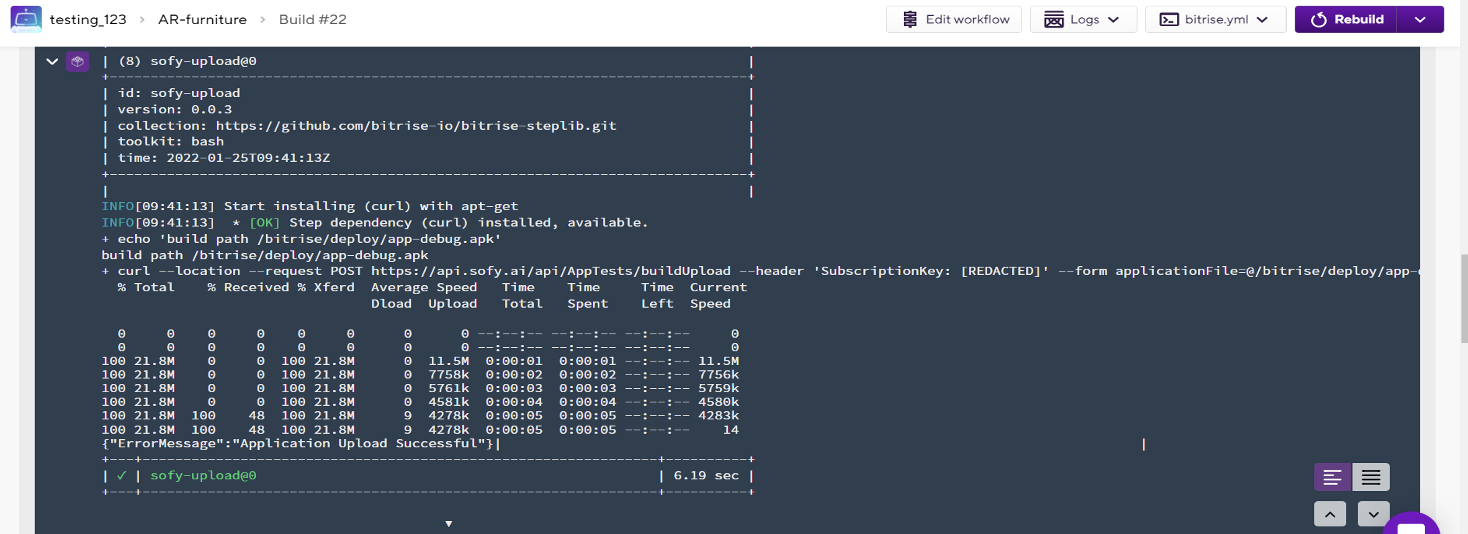Switch to unwrapped log lines view

pyautogui.click(x=1371, y=478)
